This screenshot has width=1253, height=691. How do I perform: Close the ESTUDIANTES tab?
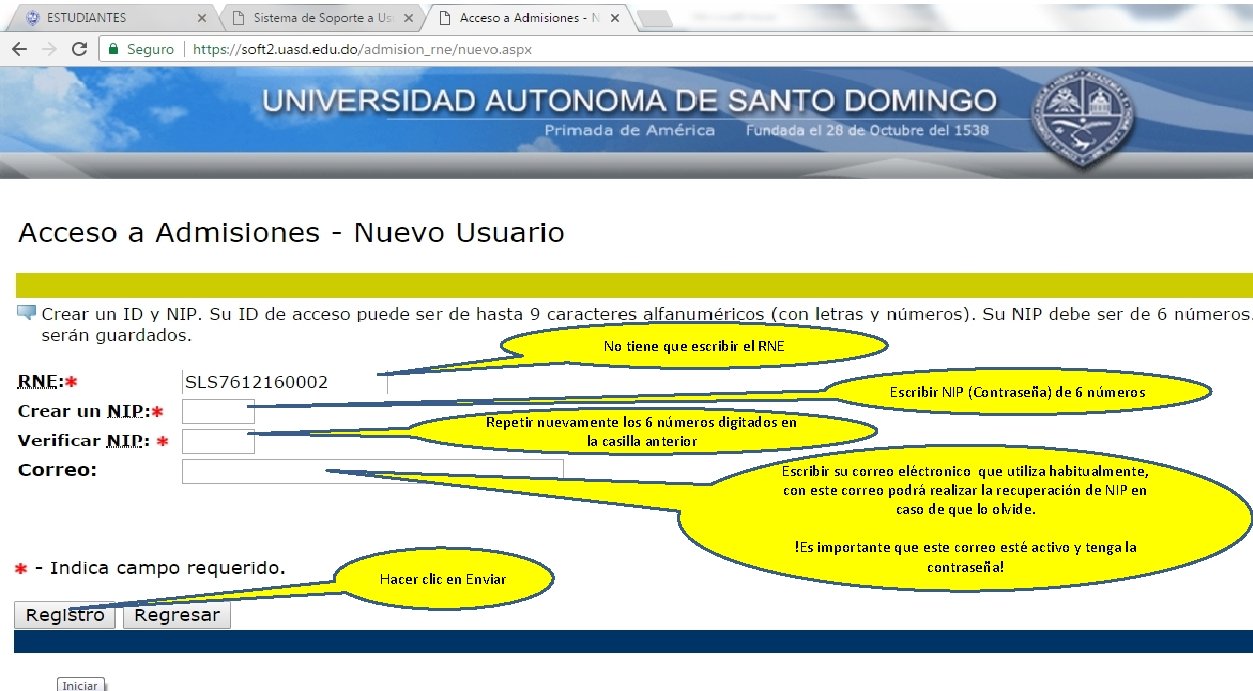click(x=201, y=18)
